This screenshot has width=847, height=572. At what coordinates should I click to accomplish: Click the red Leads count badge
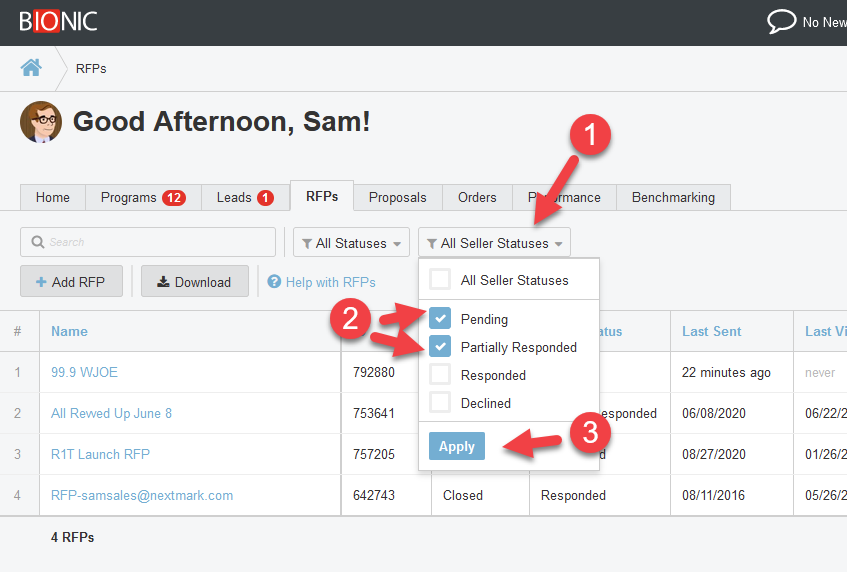click(265, 198)
